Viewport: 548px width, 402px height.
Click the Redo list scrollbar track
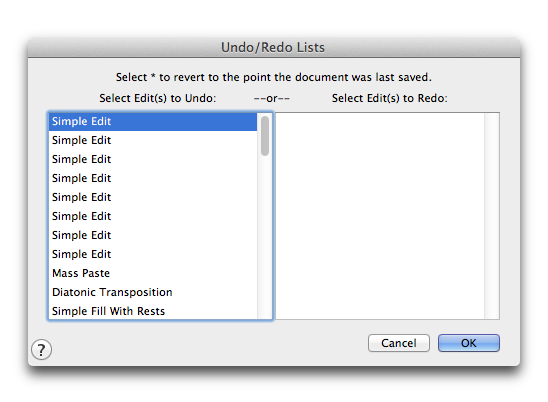click(492, 216)
